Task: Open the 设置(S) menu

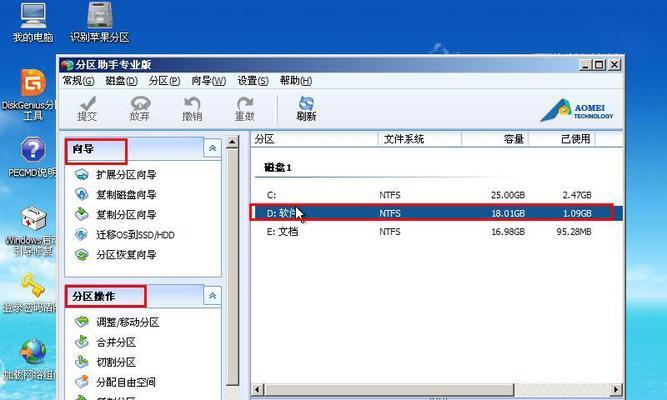Action: (x=253, y=80)
